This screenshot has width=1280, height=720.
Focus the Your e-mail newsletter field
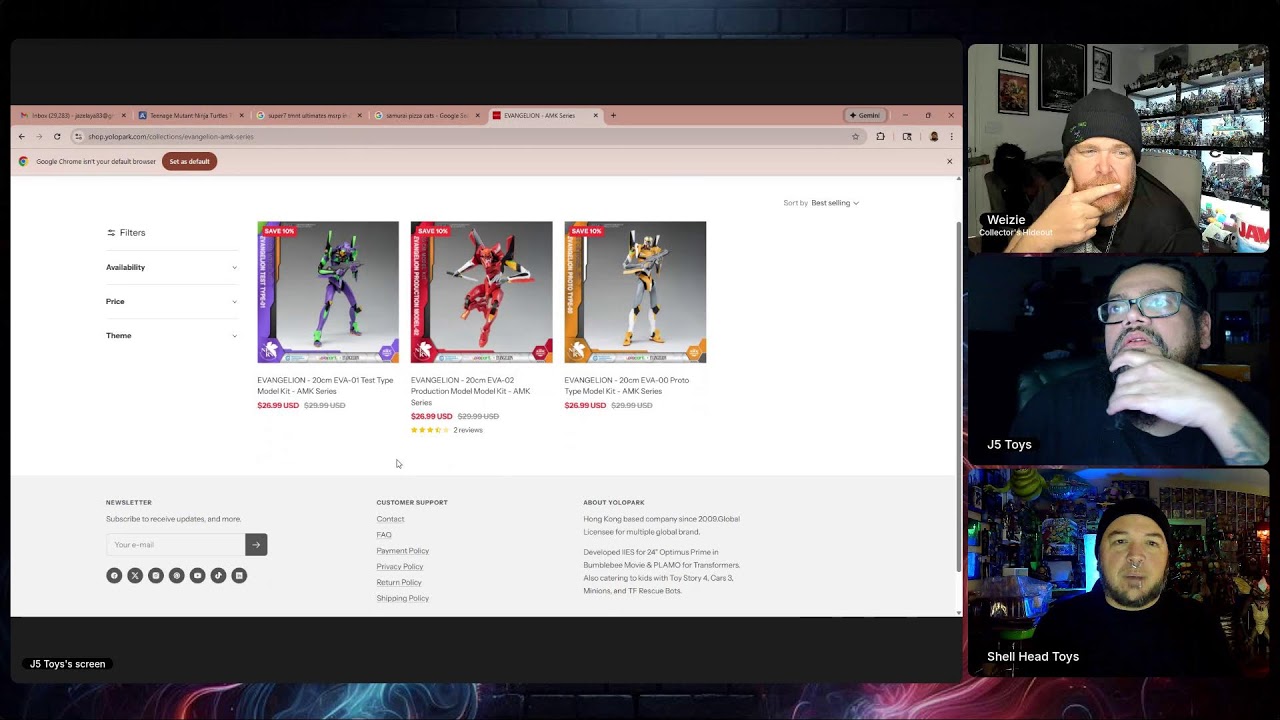tap(176, 544)
